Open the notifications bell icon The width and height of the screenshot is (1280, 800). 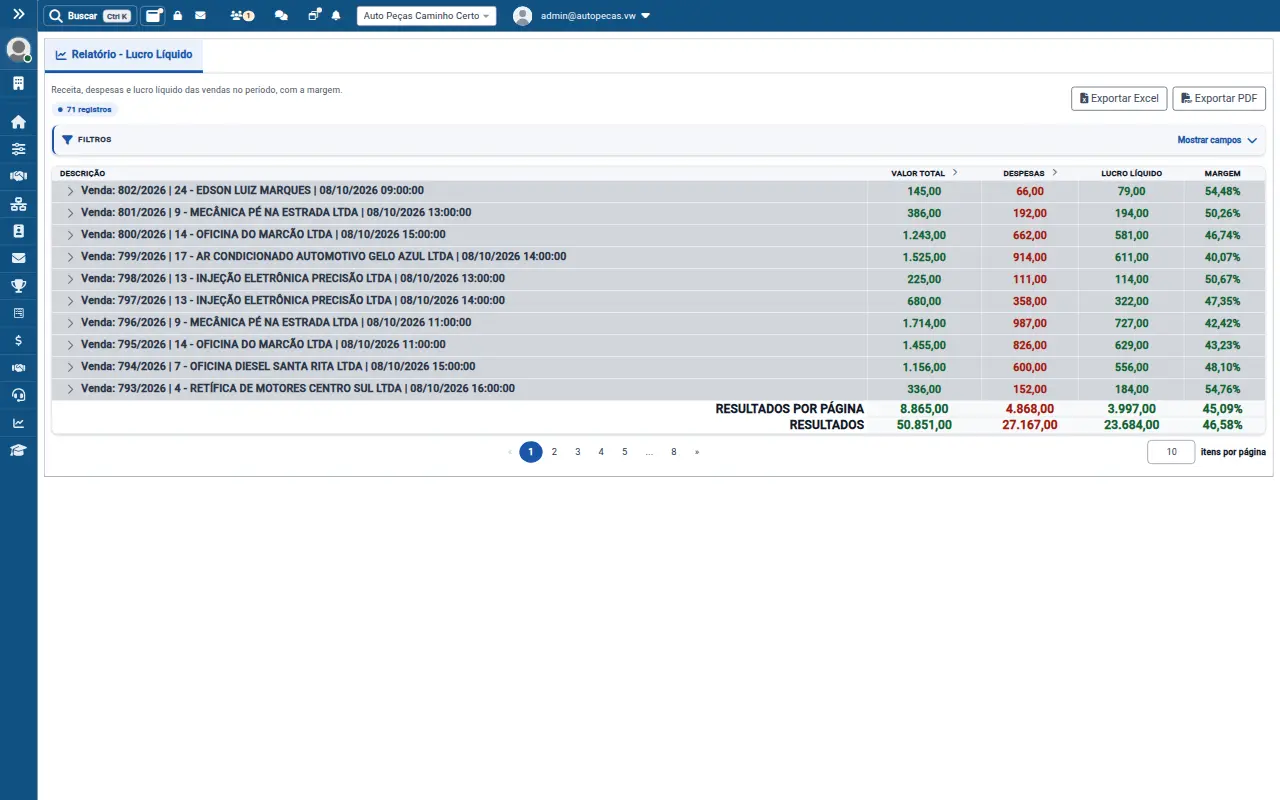(336, 16)
